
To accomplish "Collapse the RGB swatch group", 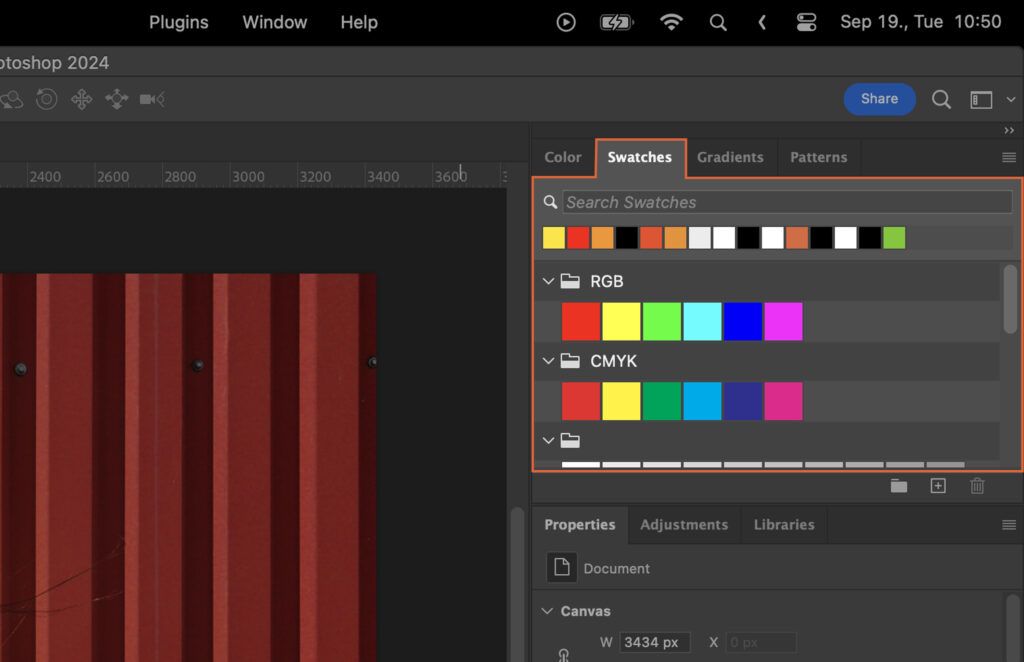I will [548, 281].
